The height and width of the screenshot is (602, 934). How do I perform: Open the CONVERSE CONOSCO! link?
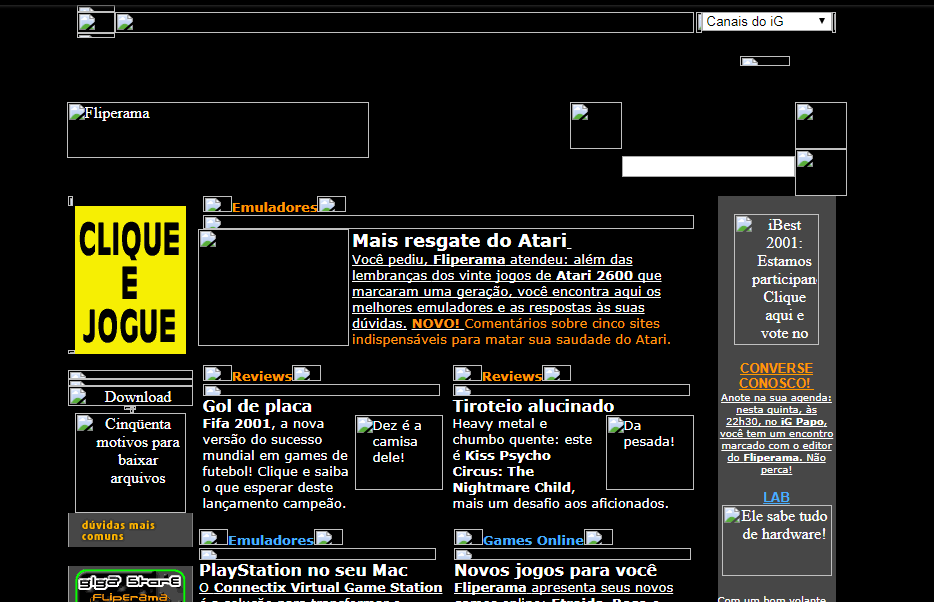pos(776,376)
